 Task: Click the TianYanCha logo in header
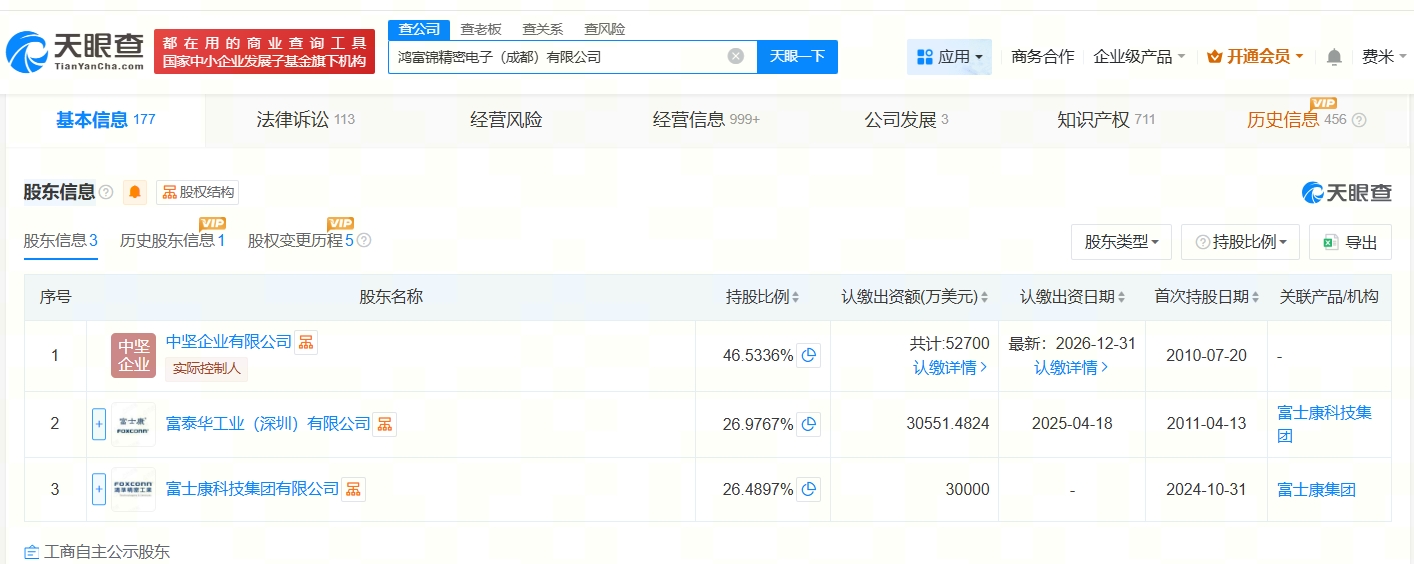tap(76, 50)
